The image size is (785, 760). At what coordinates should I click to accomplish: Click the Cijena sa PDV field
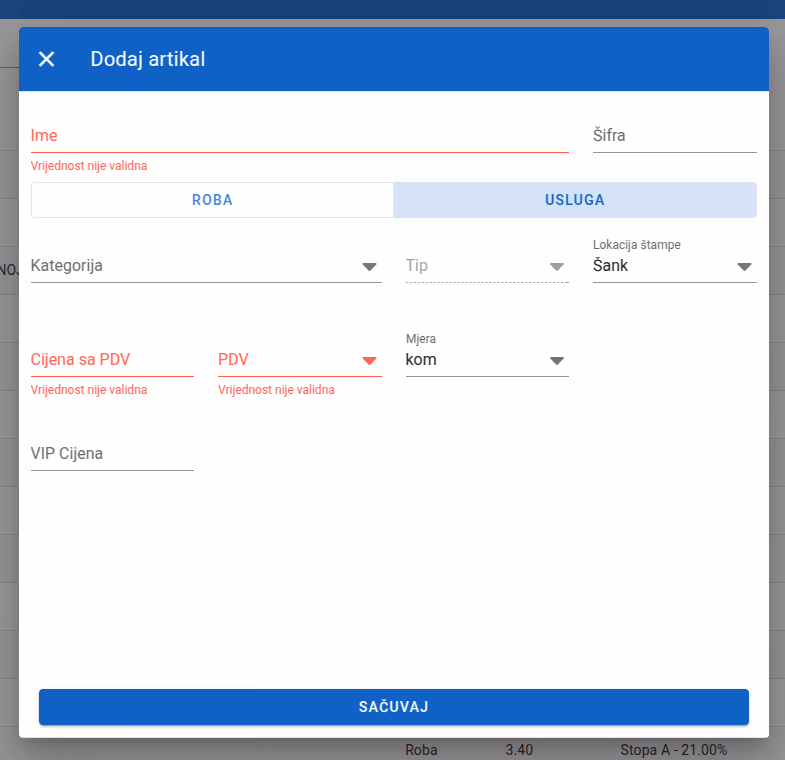(112, 360)
